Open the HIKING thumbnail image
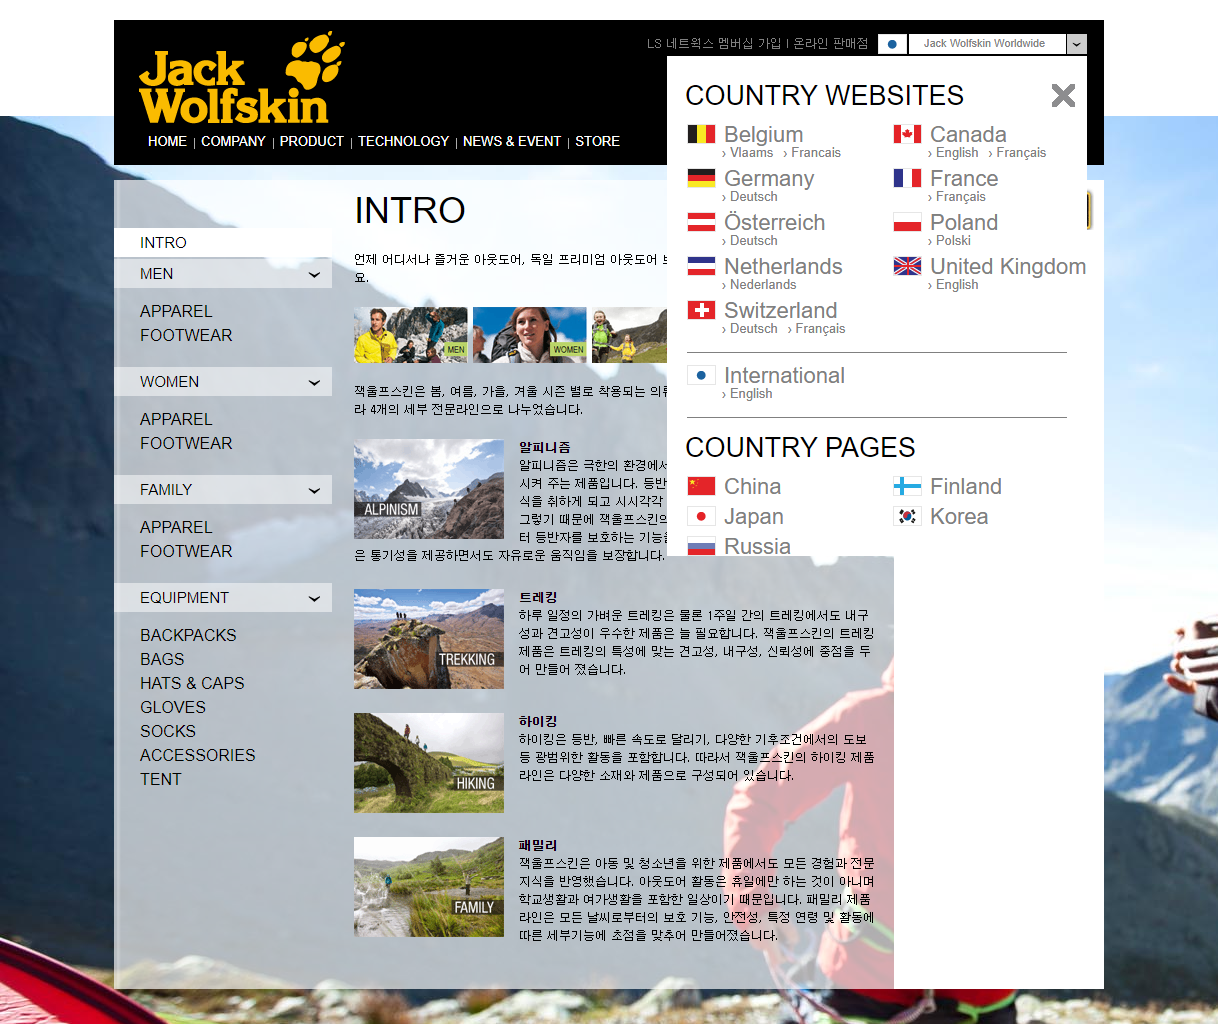This screenshot has height=1024, width=1218. tap(429, 763)
